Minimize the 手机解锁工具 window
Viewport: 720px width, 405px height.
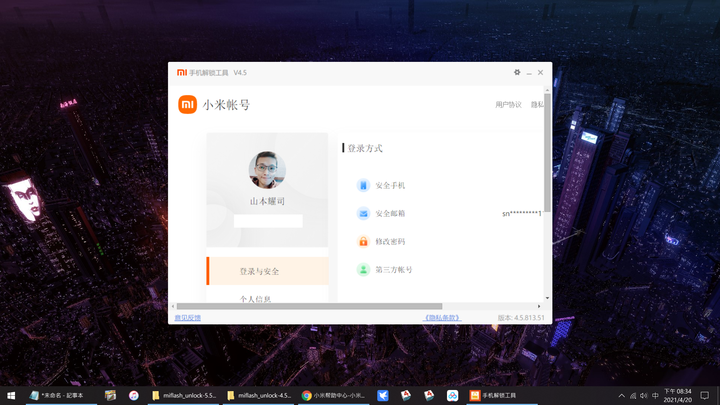[x=529, y=73]
